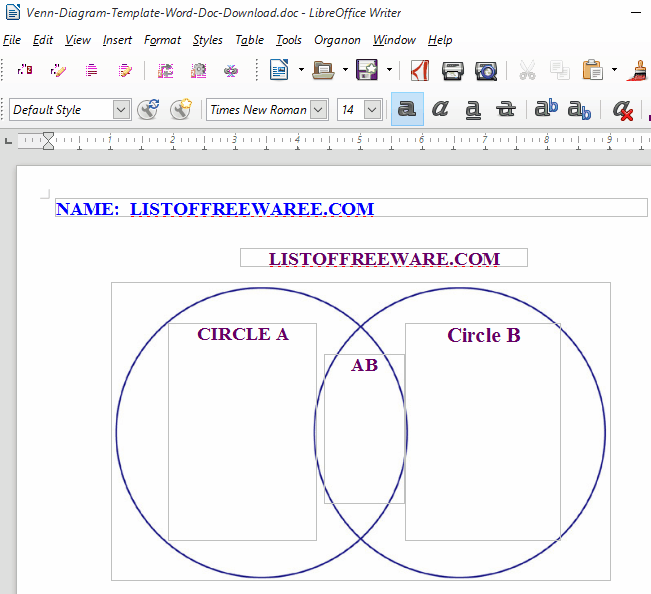
Task: Click the Save document icon
Action: click(x=367, y=70)
